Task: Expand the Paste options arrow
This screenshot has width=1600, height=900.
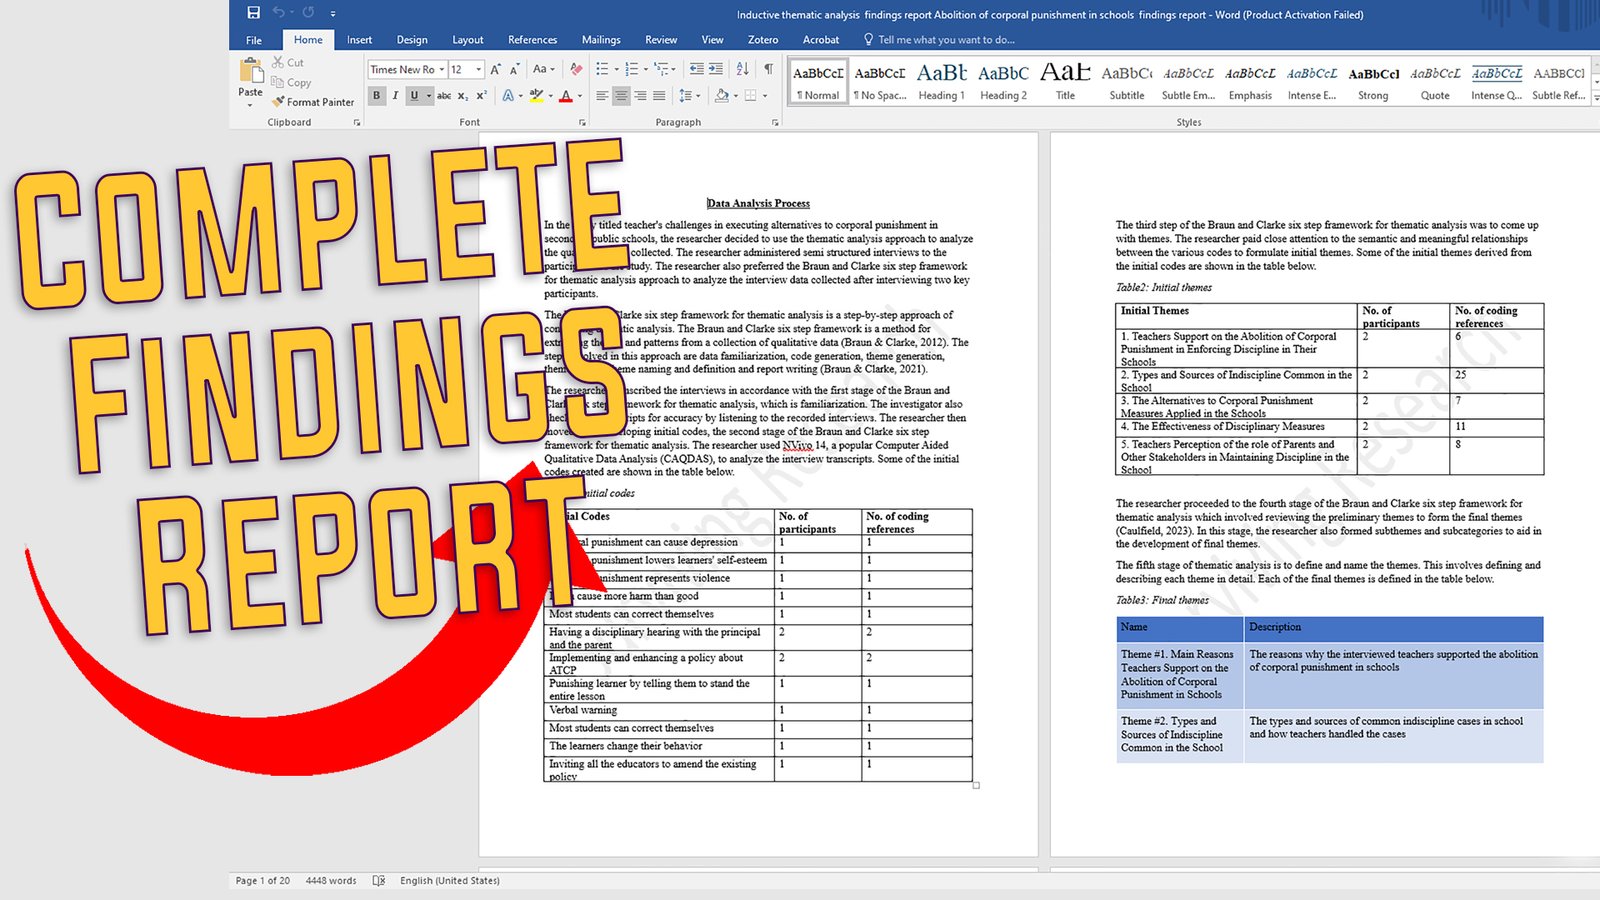Action: 250,104
